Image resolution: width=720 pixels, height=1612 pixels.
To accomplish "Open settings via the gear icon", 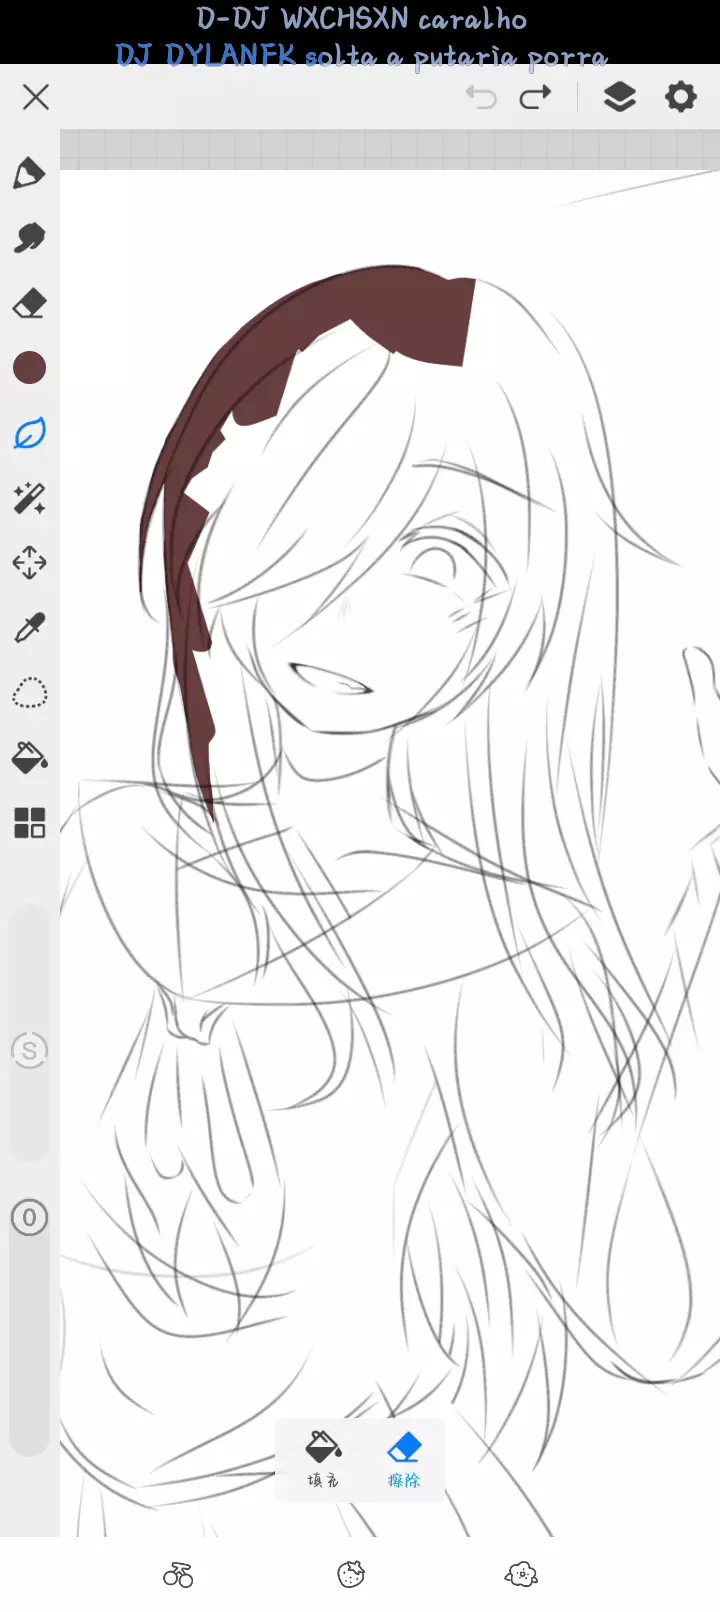I will (x=681, y=97).
